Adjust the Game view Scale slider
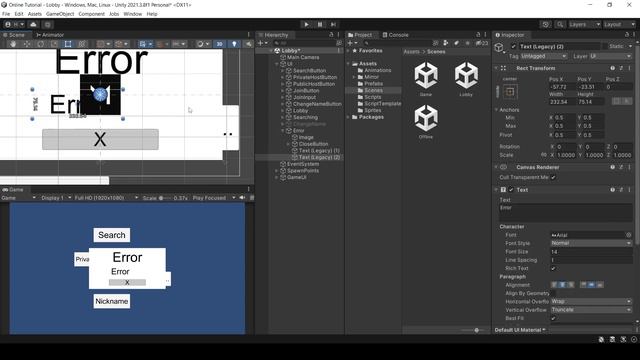 [x=165, y=198]
